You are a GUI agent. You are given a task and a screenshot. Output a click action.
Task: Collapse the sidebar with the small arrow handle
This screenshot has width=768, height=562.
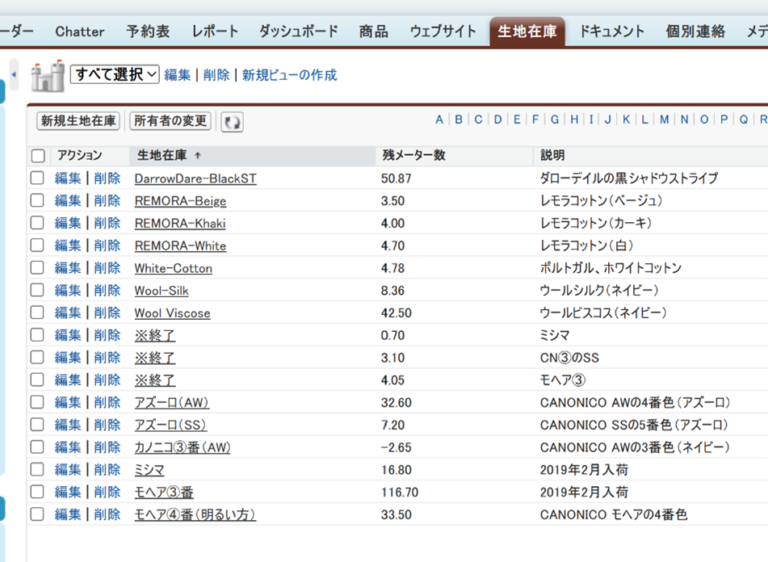(14, 74)
